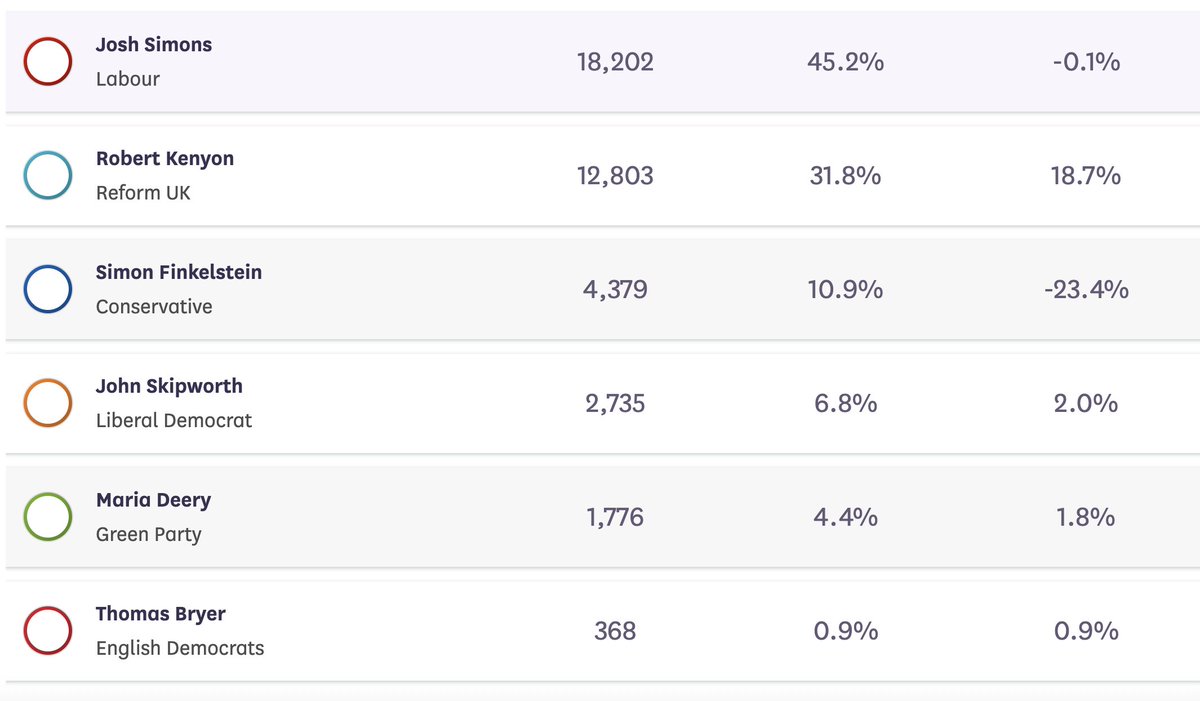Select candidate name Josh Simons
Screen dimensions: 1200x701
pyautogui.click(x=154, y=45)
